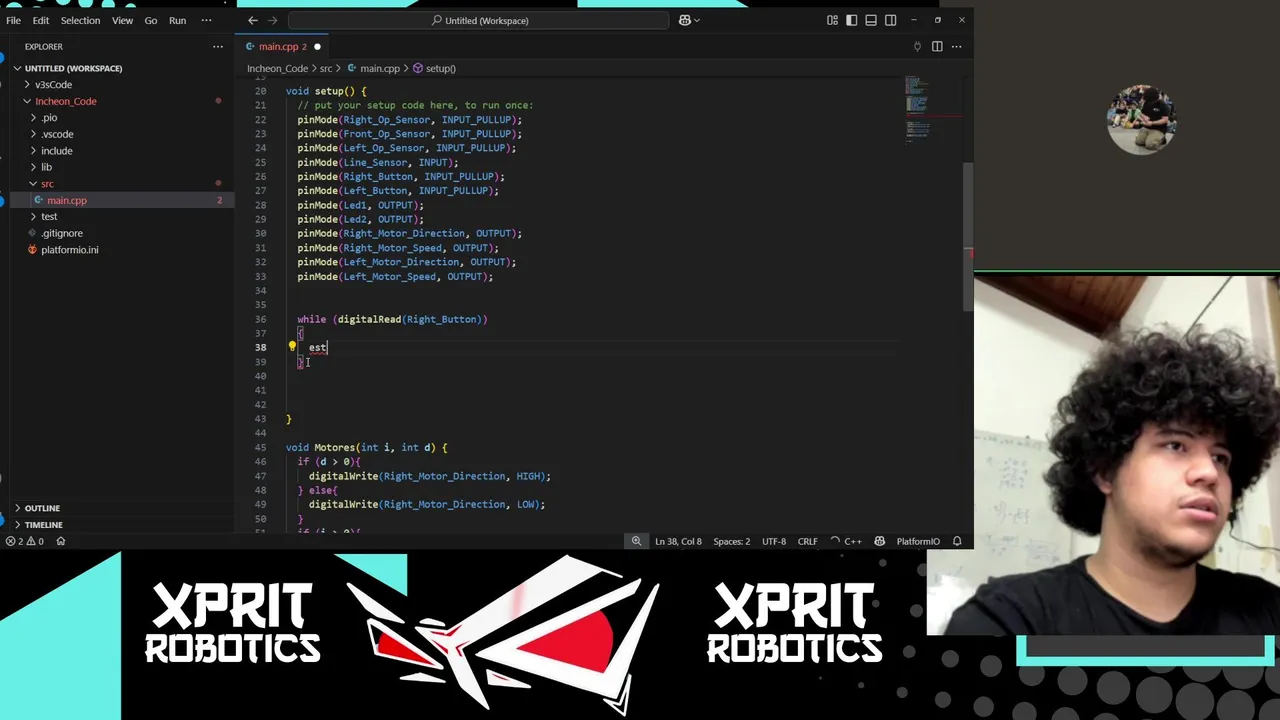Click the minimap code overview
The width and height of the screenshot is (1280, 720).
pyautogui.click(x=918, y=110)
